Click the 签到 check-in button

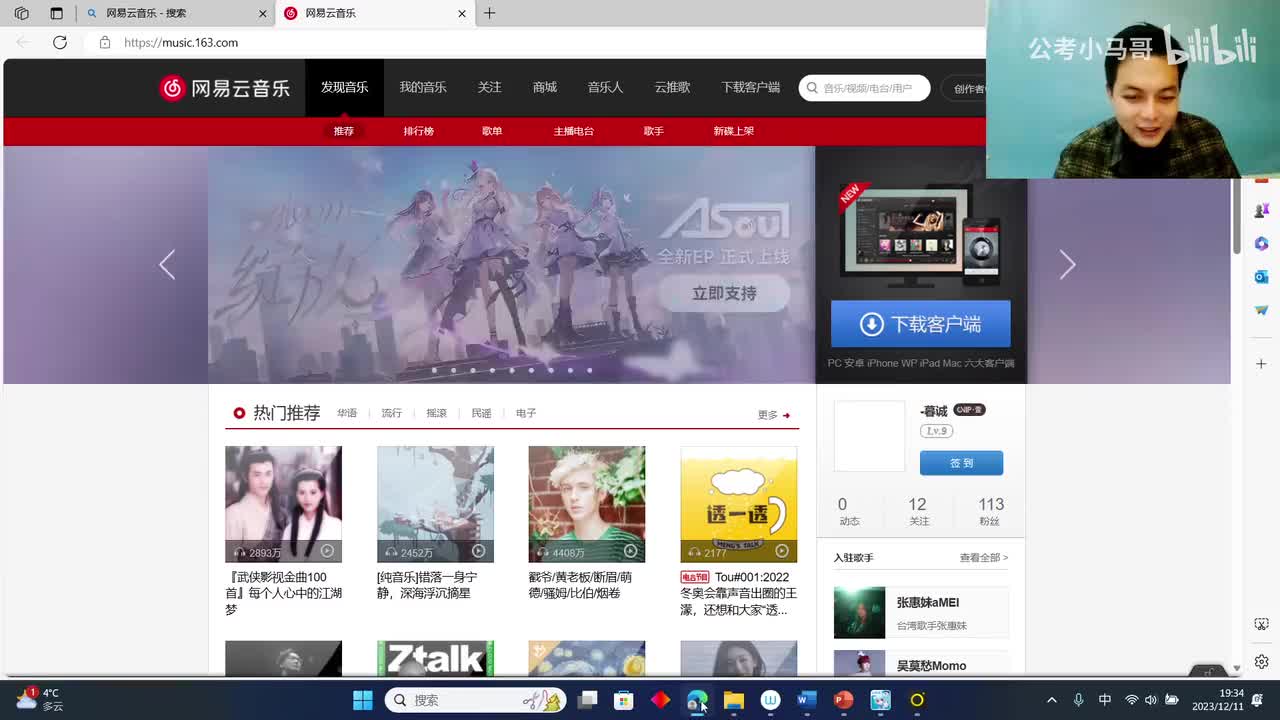tap(961, 463)
